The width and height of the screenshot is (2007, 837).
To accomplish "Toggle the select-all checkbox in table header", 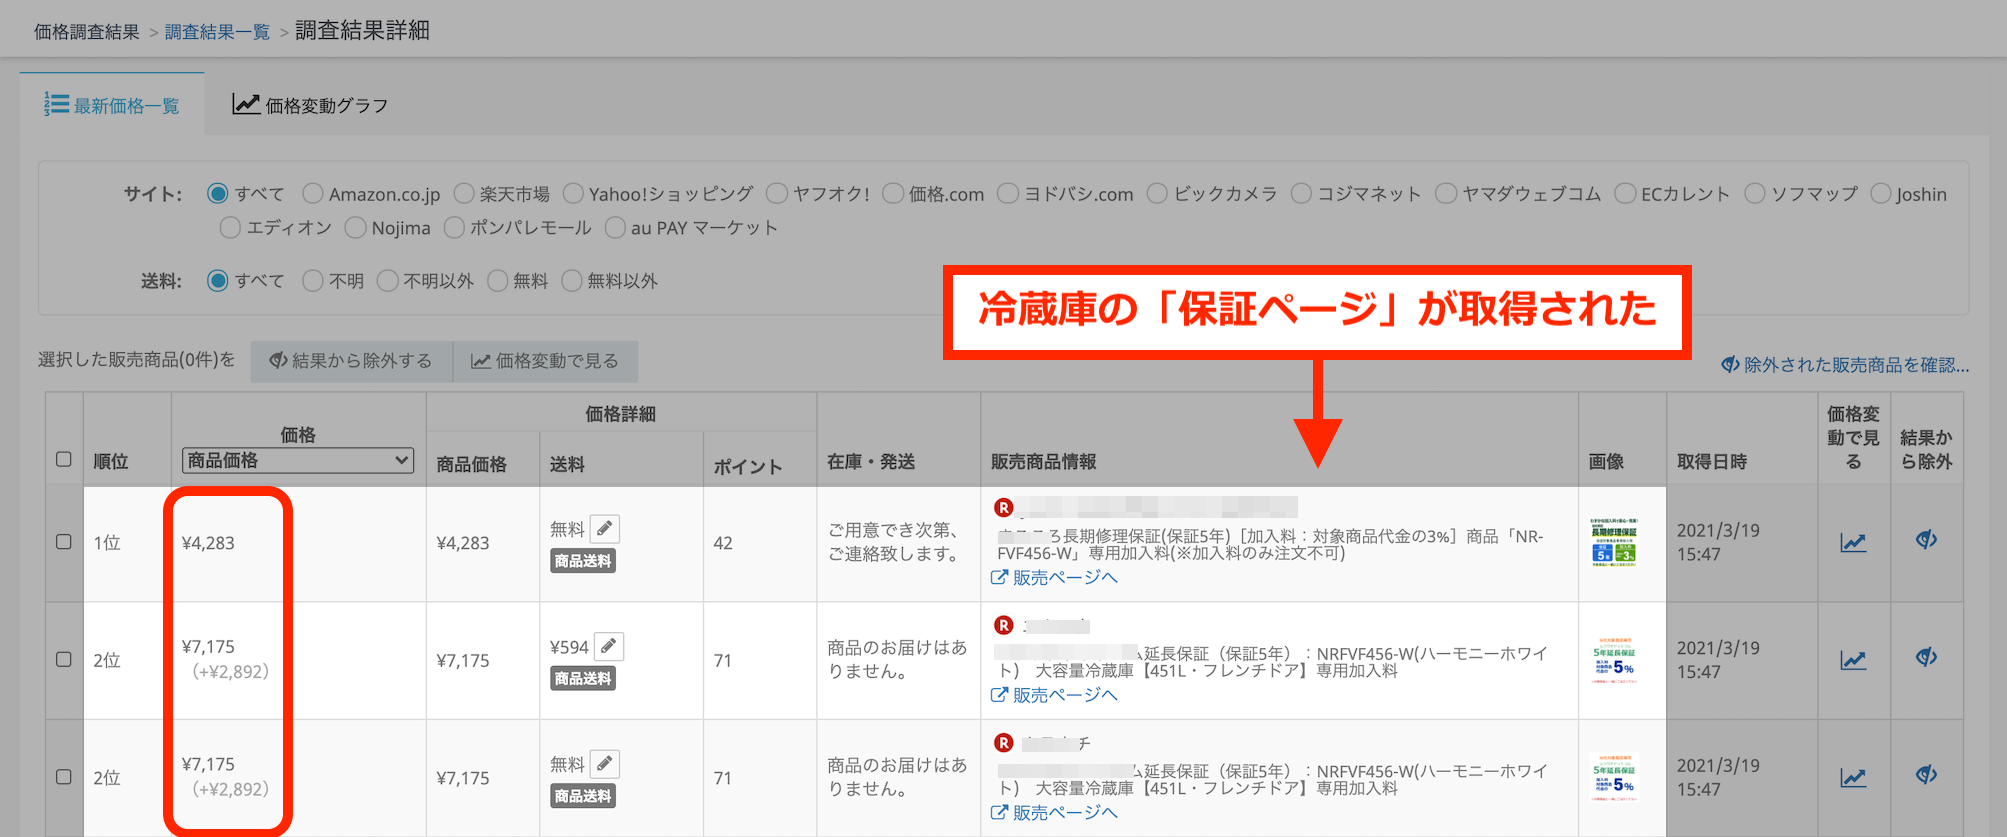I will tap(64, 460).
